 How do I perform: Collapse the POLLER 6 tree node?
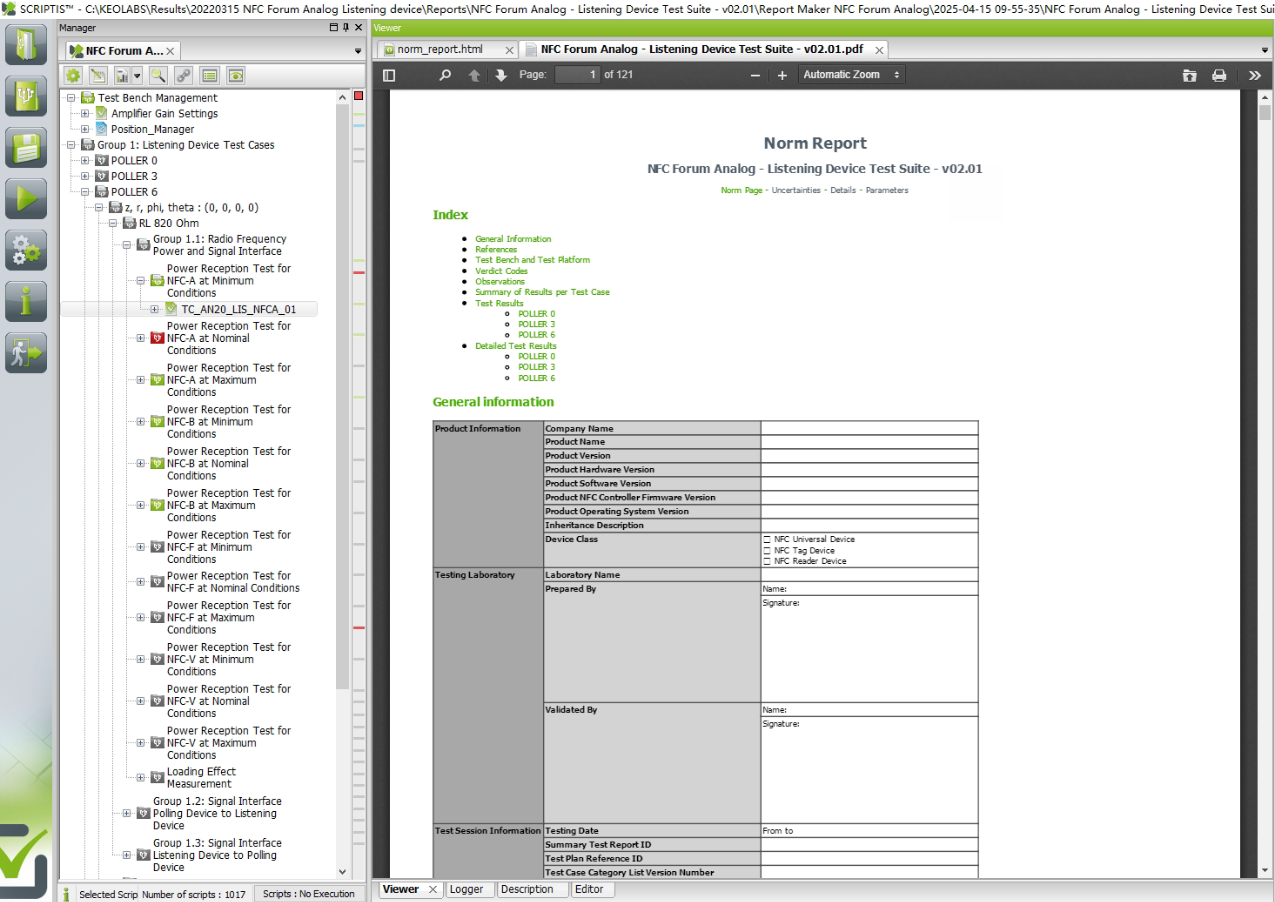(85, 192)
